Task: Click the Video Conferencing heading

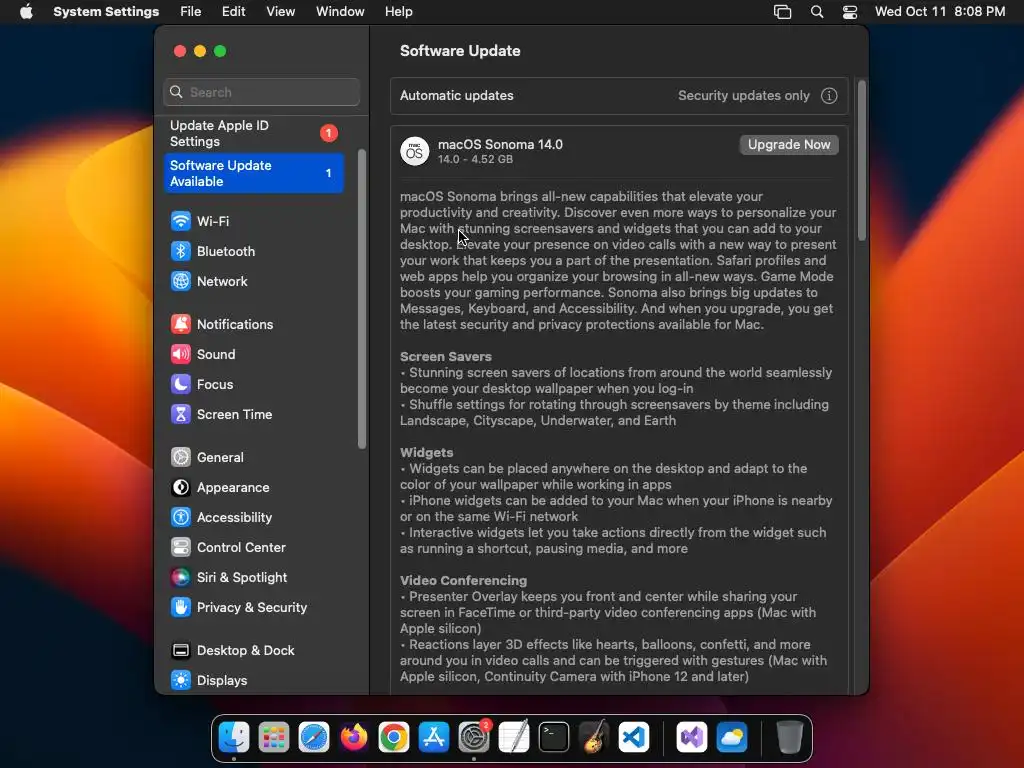Action: coord(463,581)
